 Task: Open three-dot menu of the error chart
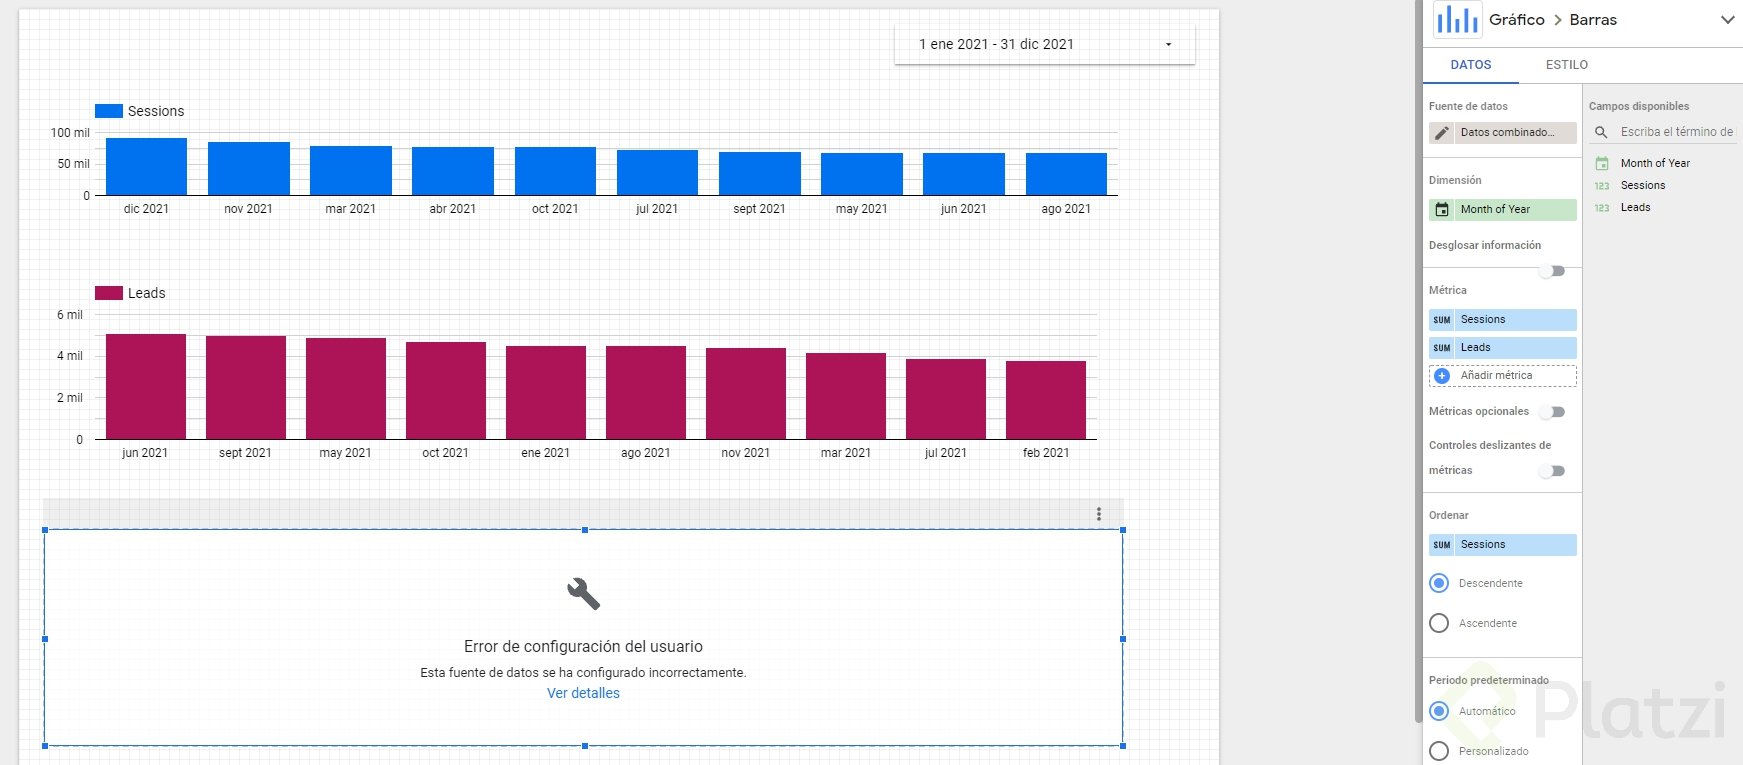tap(1098, 514)
